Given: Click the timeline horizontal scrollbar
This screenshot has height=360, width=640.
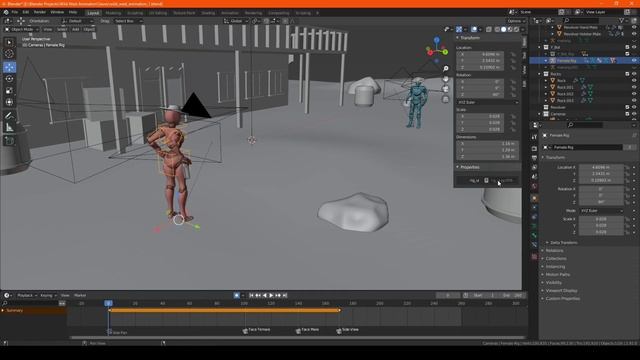Looking at the screenshot, I should [297, 338].
